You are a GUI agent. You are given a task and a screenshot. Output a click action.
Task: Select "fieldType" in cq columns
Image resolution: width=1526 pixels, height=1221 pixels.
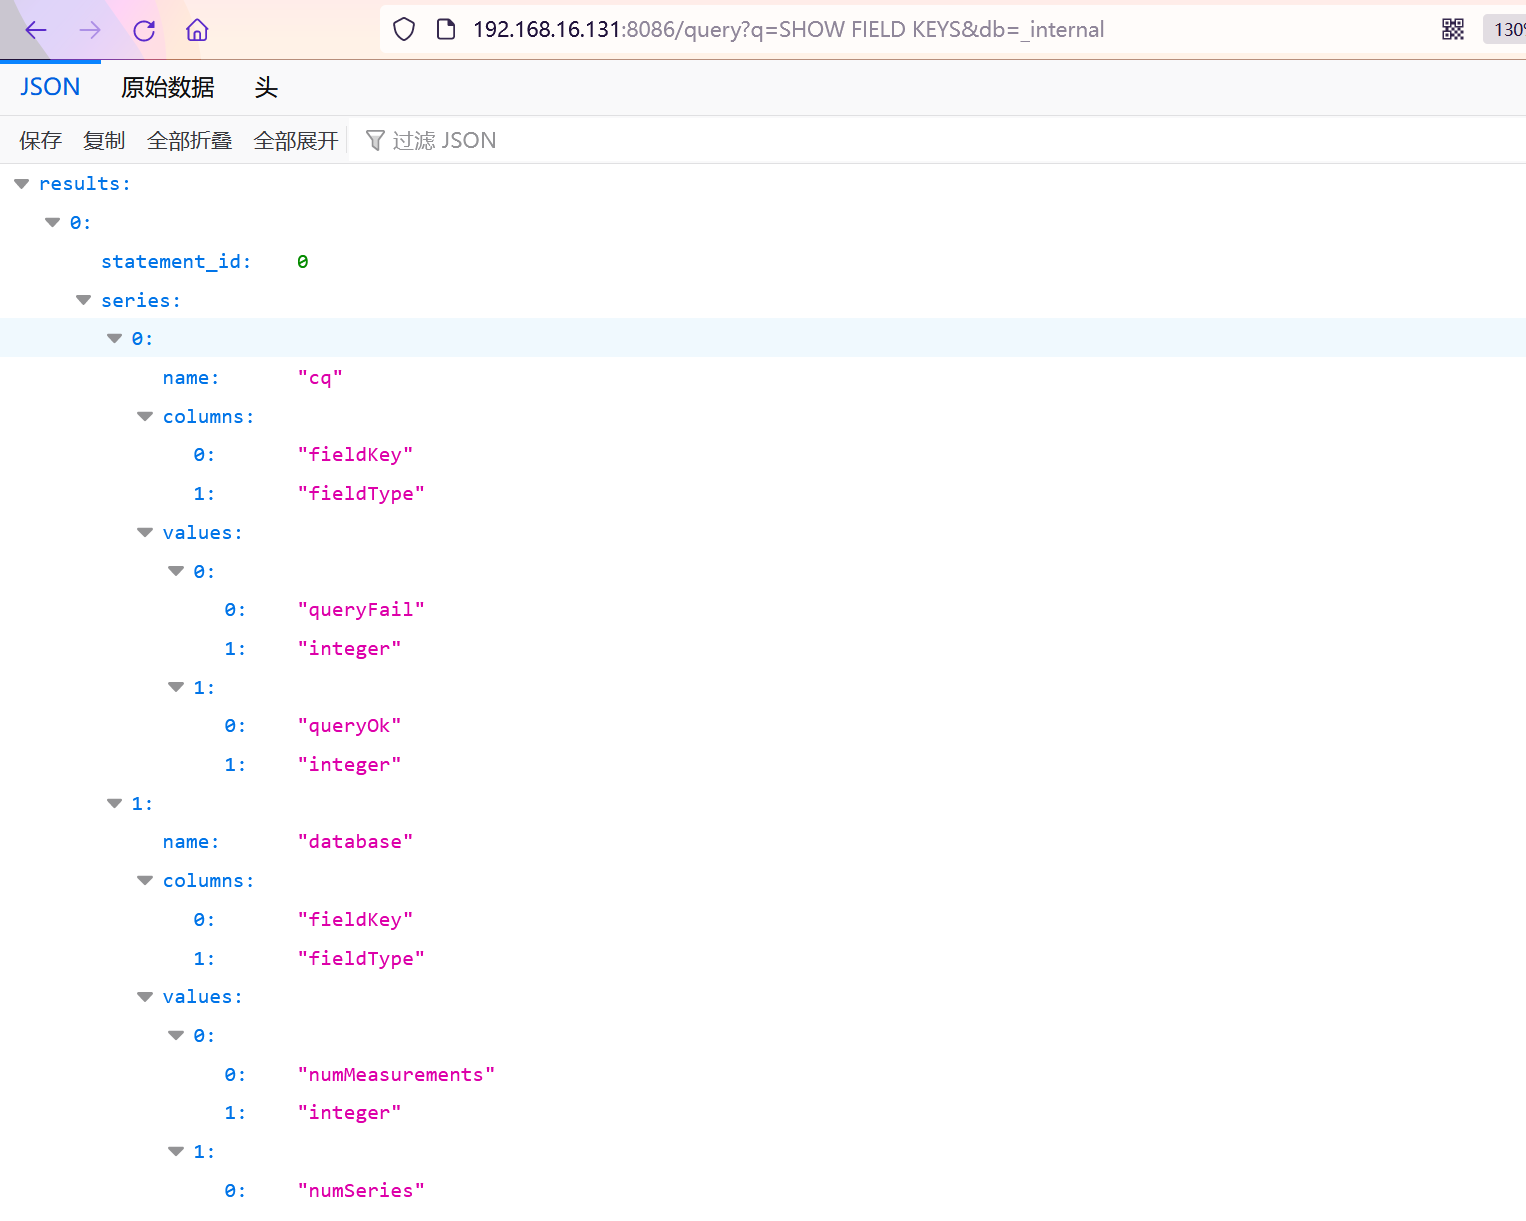point(361,494)
